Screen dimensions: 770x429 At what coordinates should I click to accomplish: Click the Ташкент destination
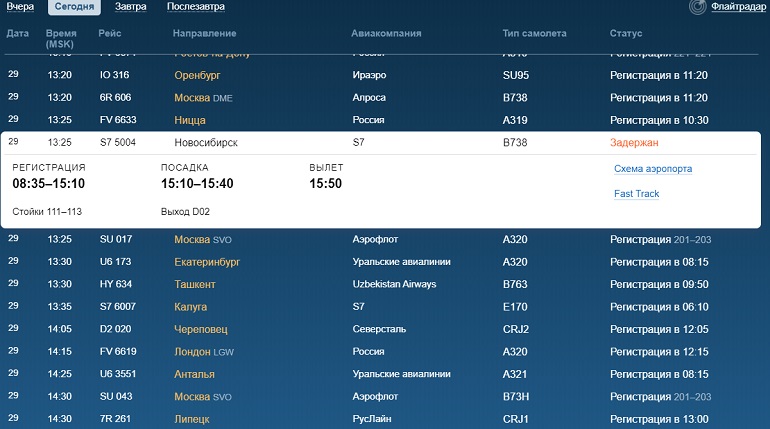[x=194, y=284]
